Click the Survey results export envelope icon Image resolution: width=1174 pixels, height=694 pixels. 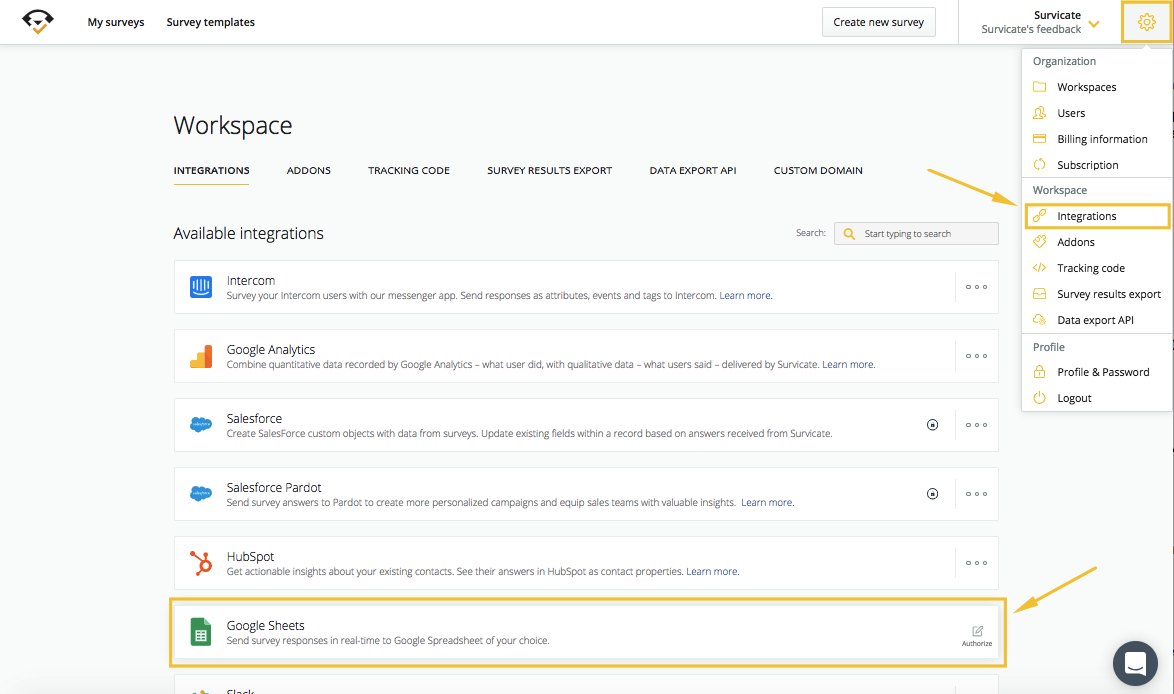1039,293
